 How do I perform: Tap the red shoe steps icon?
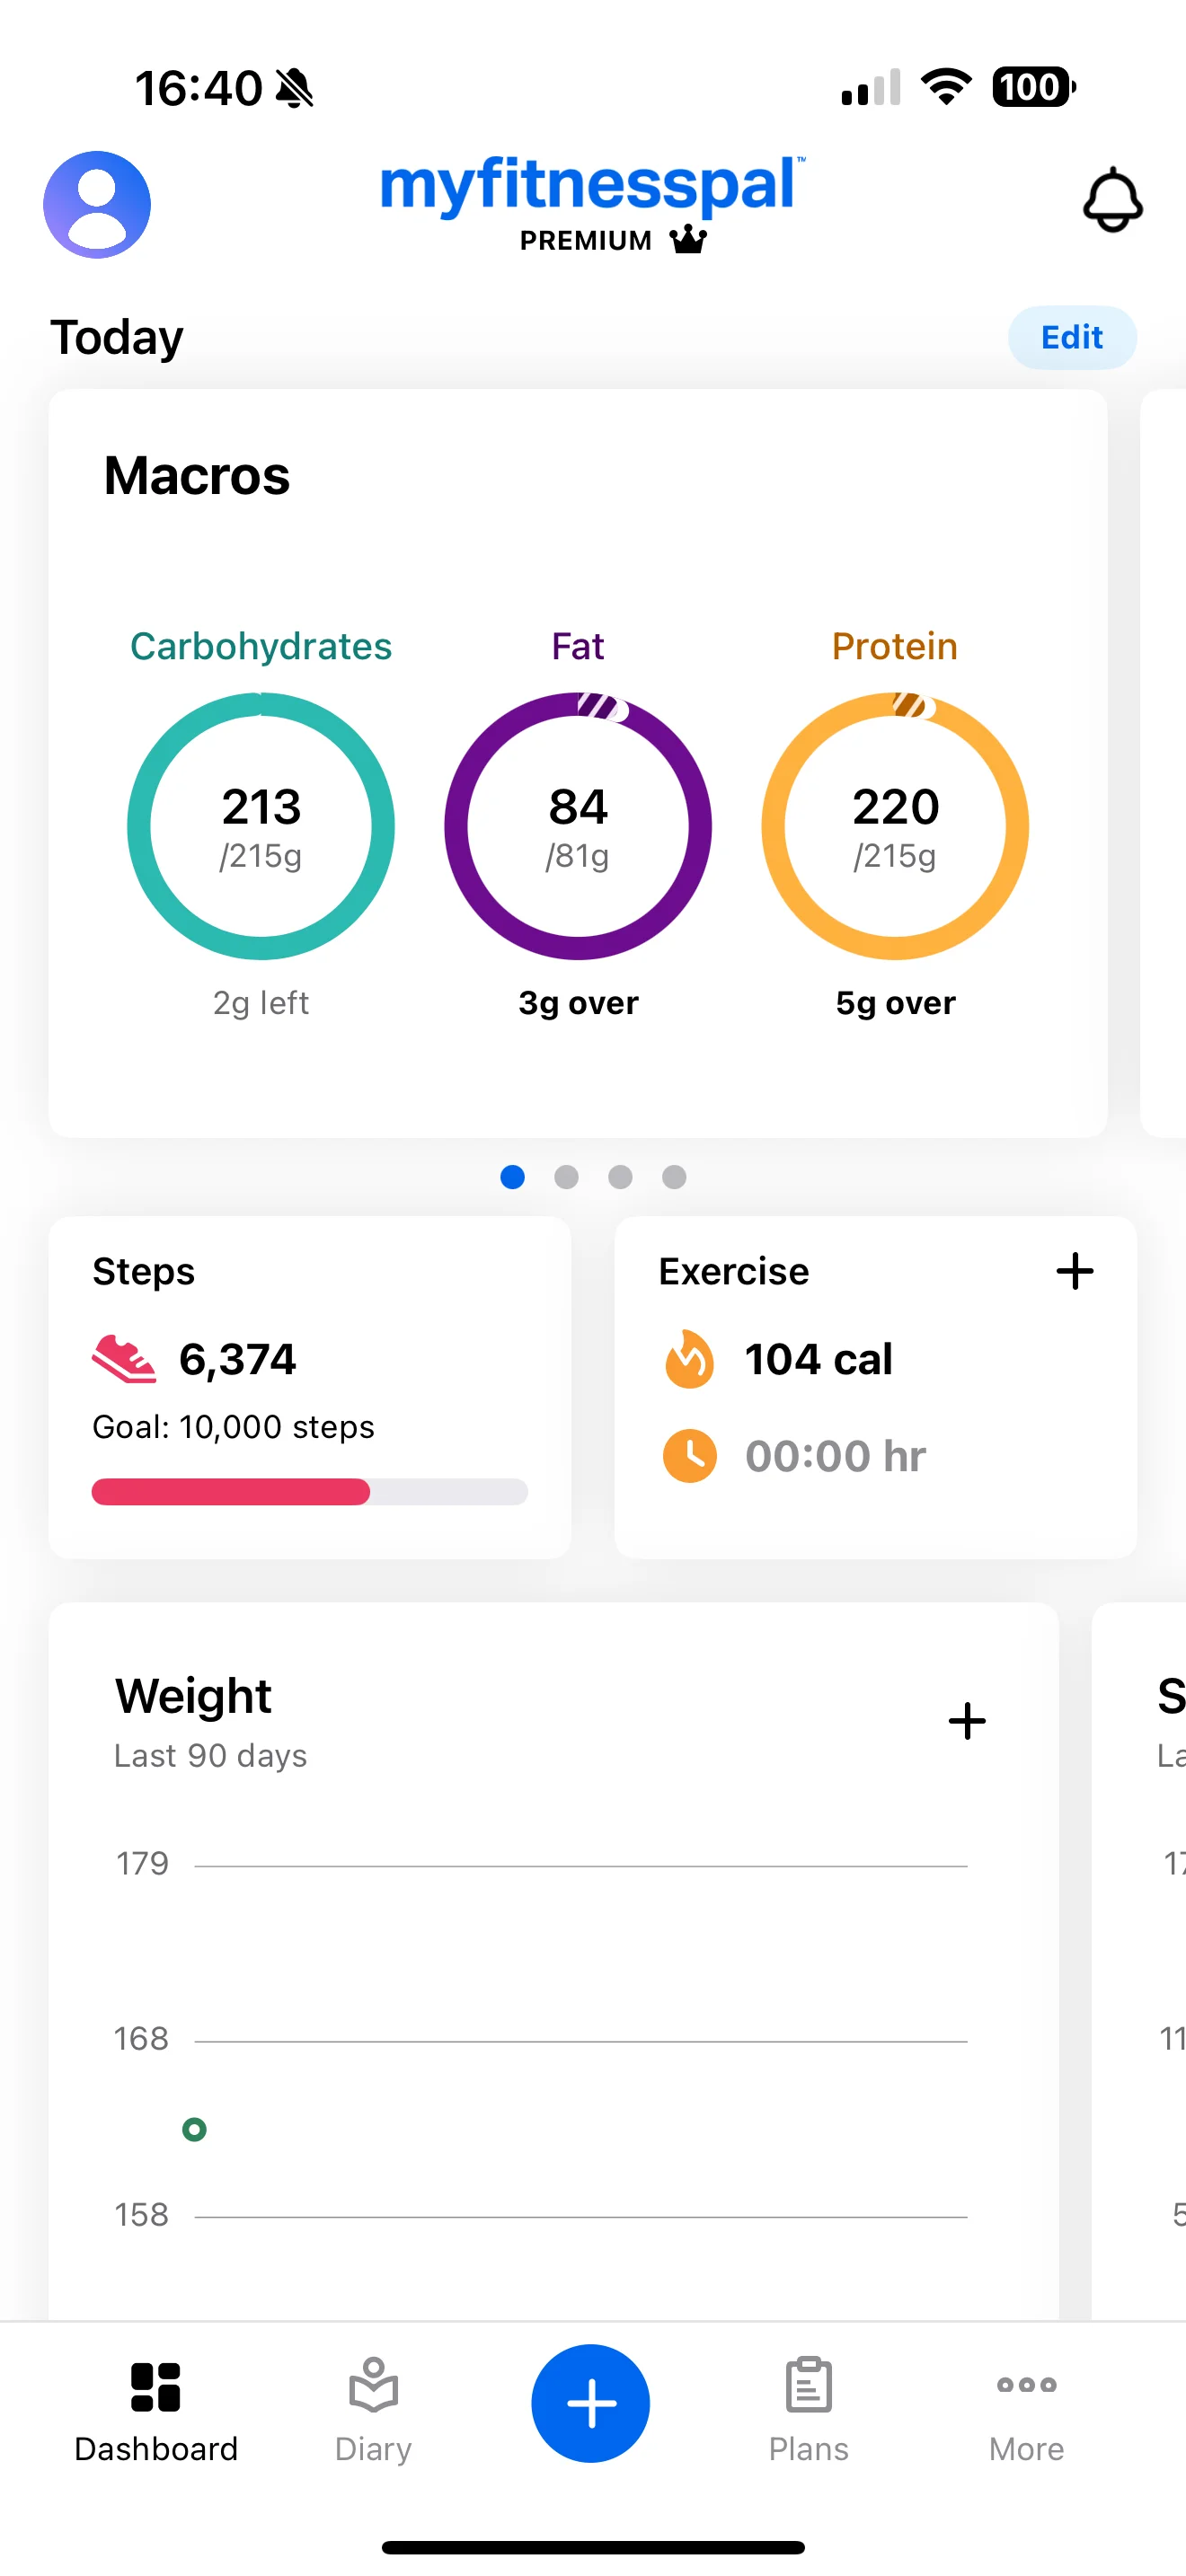pyautogui.click(x=124, y=1359)
